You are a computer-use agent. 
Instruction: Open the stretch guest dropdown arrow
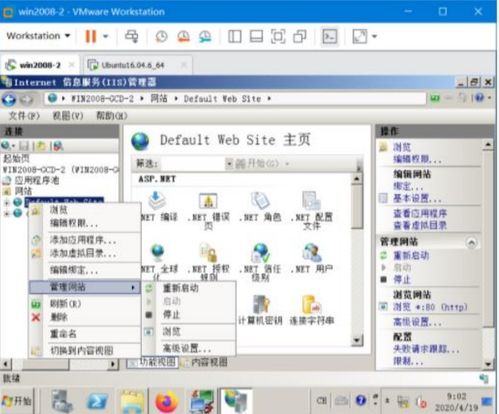click(375, 36)
